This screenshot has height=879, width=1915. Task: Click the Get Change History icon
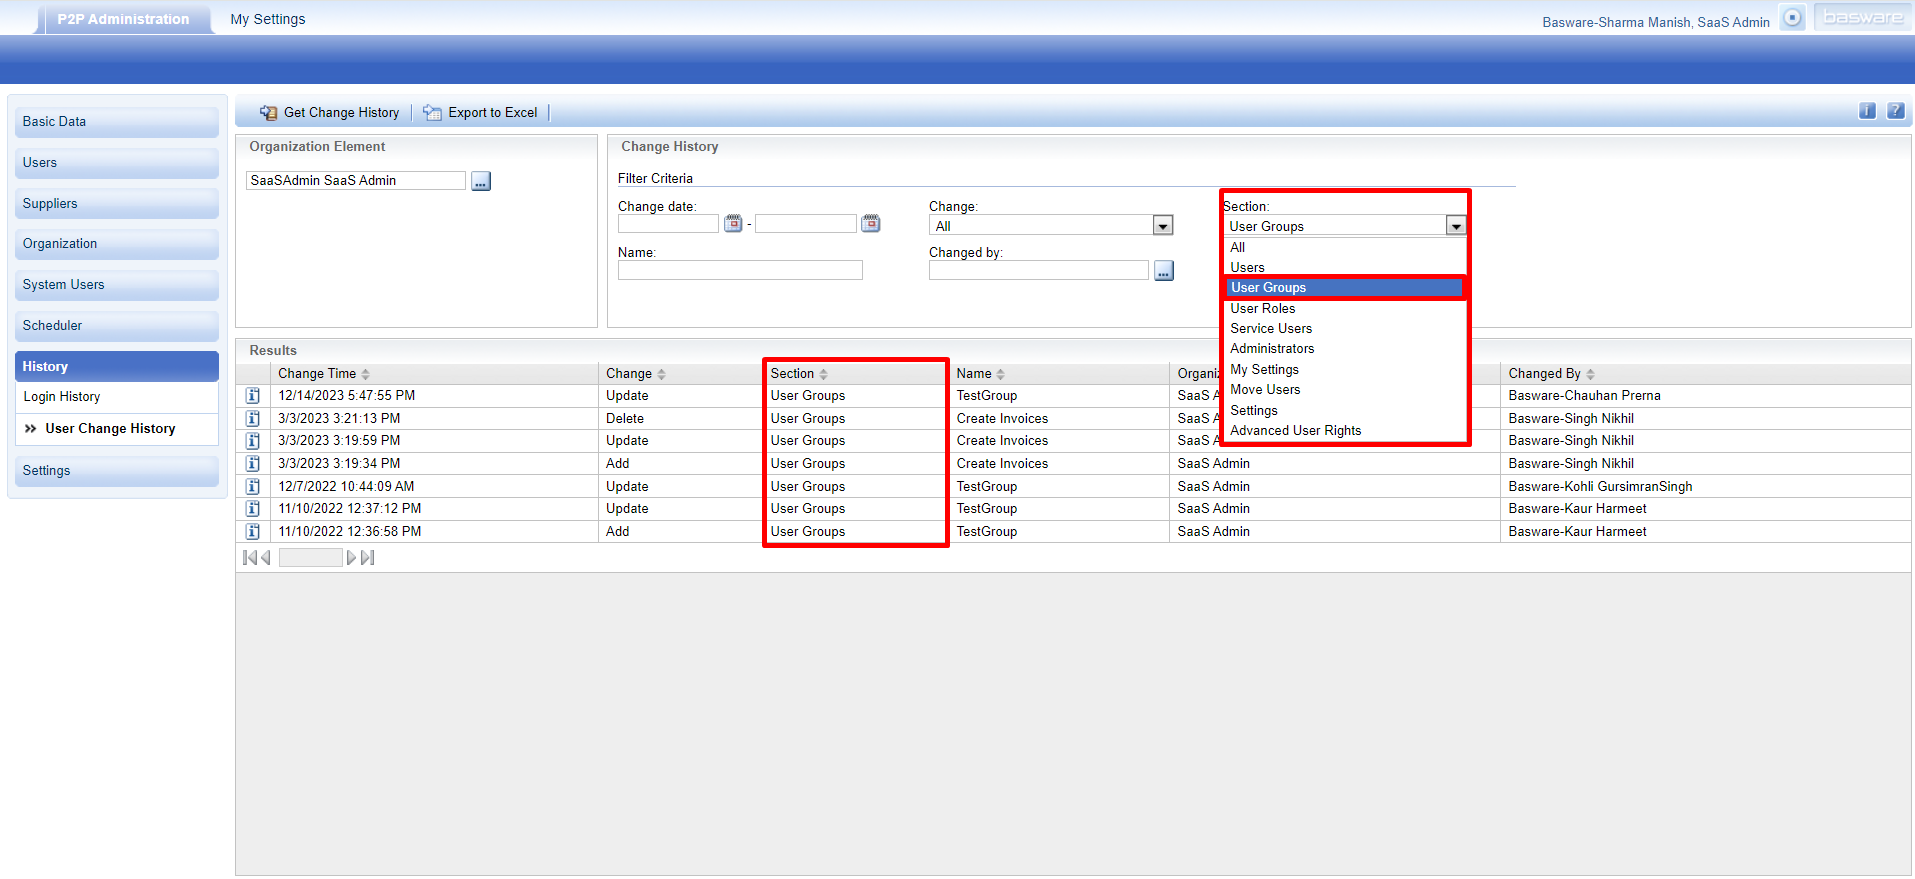[269, 113]
